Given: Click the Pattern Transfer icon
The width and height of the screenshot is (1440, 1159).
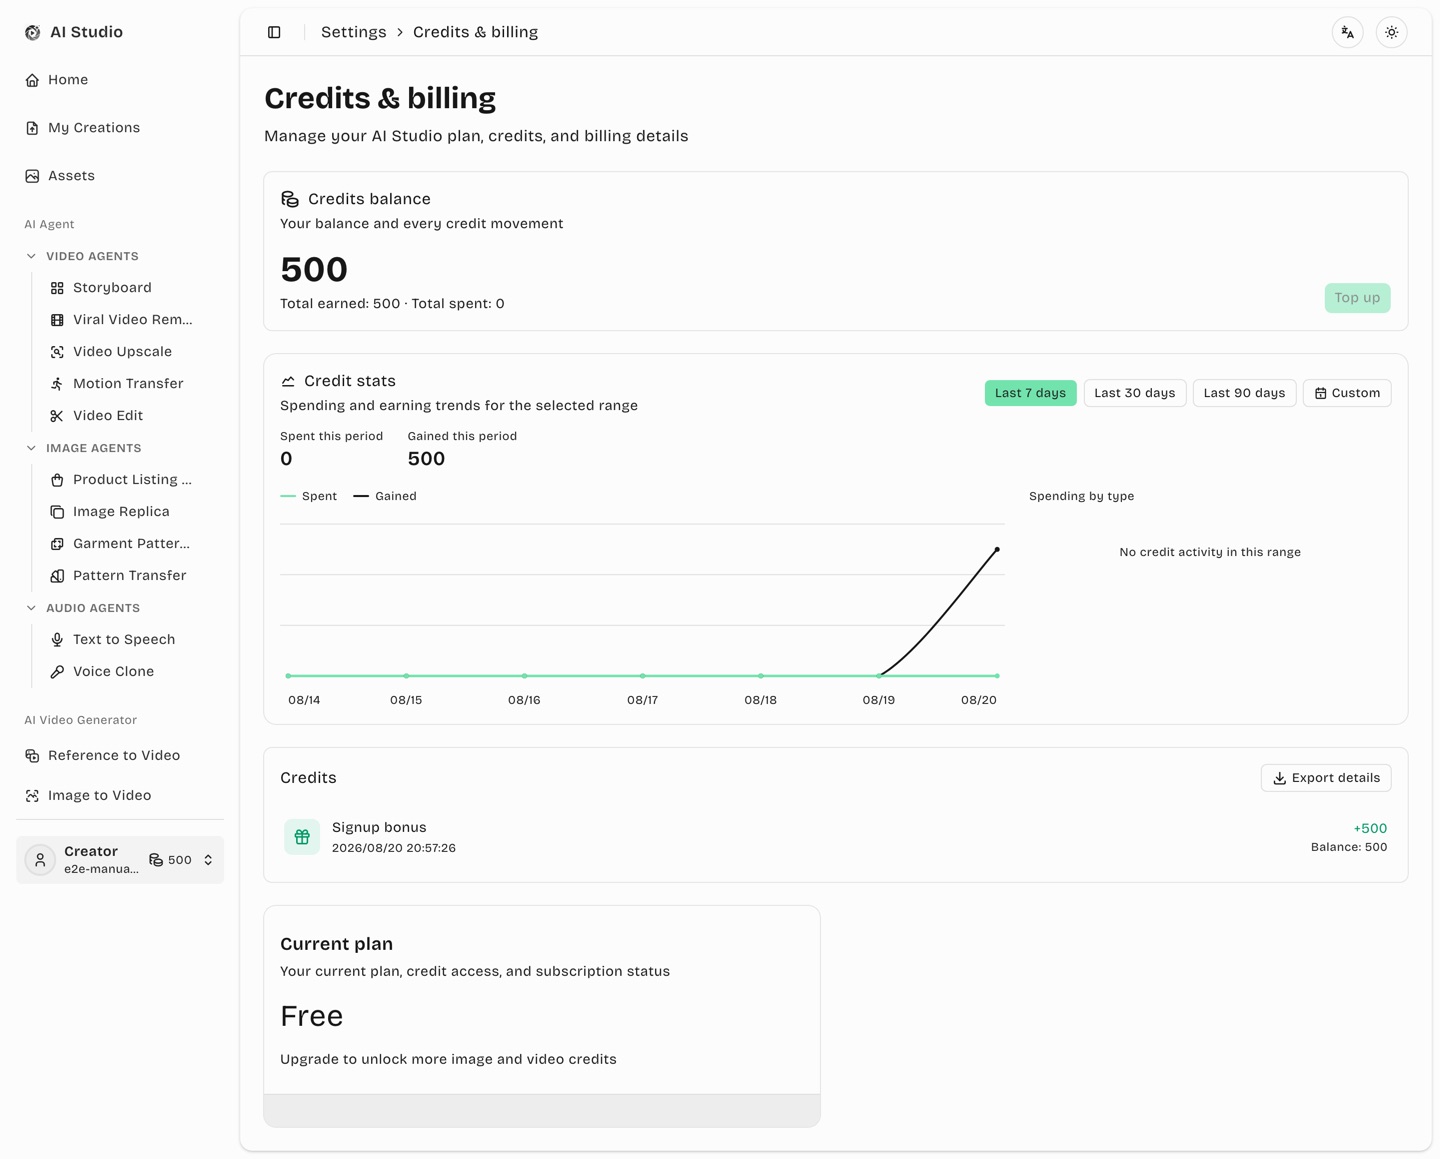Looking at the screenshot, I should [x=57, y=576].
